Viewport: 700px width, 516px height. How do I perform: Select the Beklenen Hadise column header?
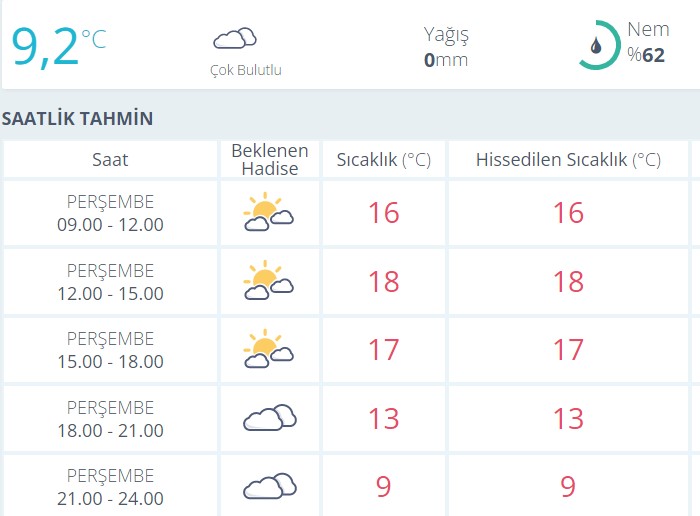click(270, 159)
